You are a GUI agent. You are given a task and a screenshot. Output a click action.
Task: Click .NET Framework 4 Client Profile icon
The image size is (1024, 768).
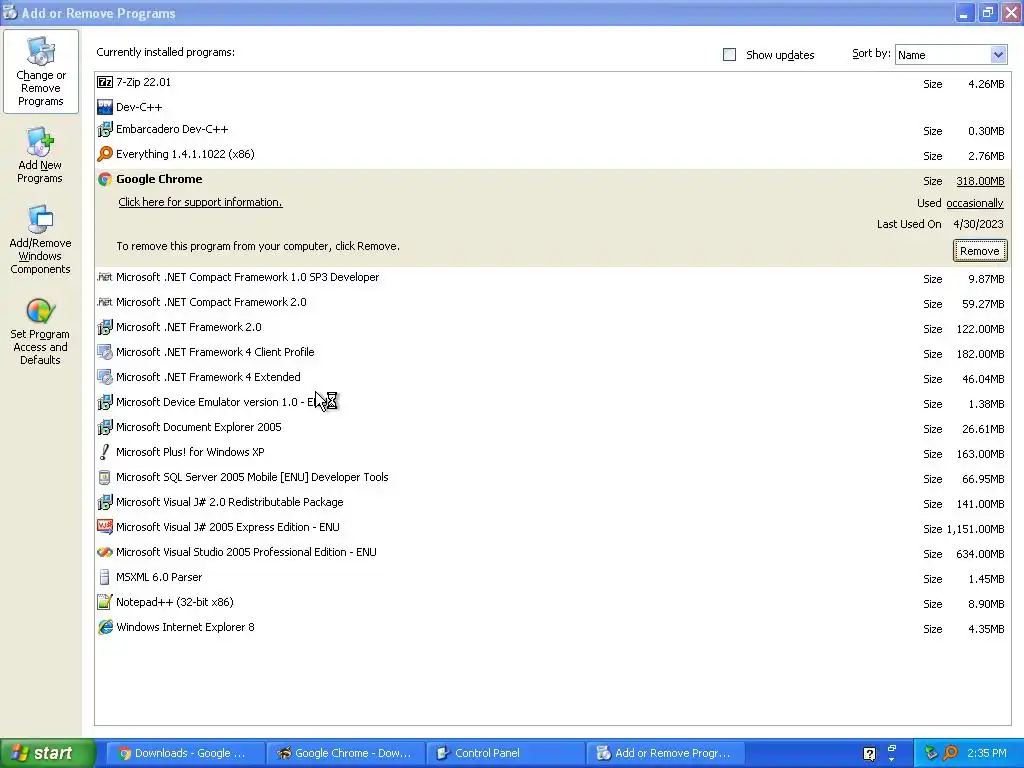click(x=104, y=352)
